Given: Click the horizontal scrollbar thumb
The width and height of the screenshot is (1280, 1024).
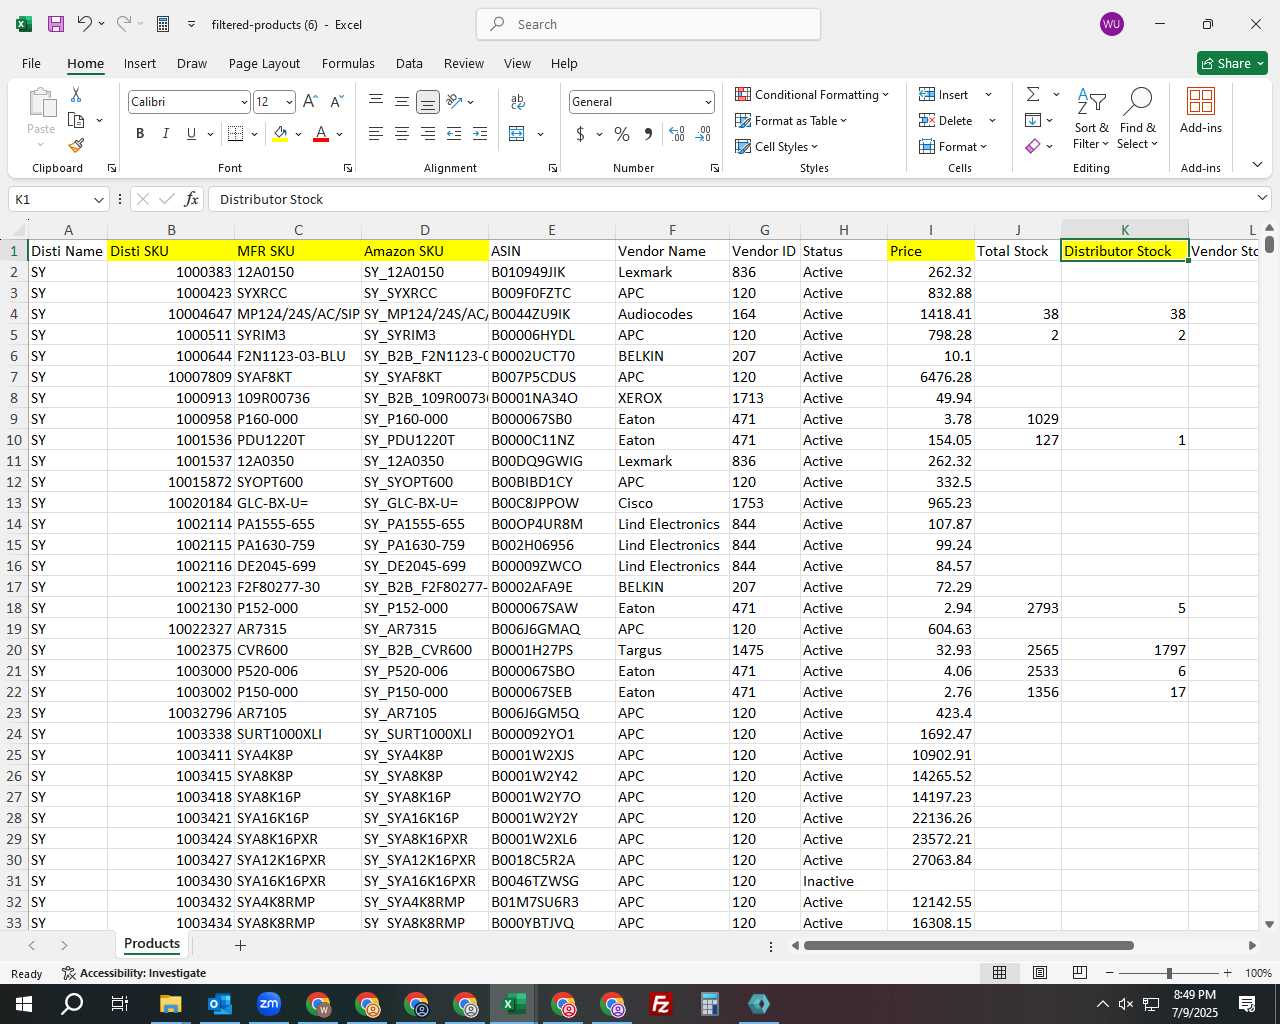Looking at the screenshot, I should [968, 945].
